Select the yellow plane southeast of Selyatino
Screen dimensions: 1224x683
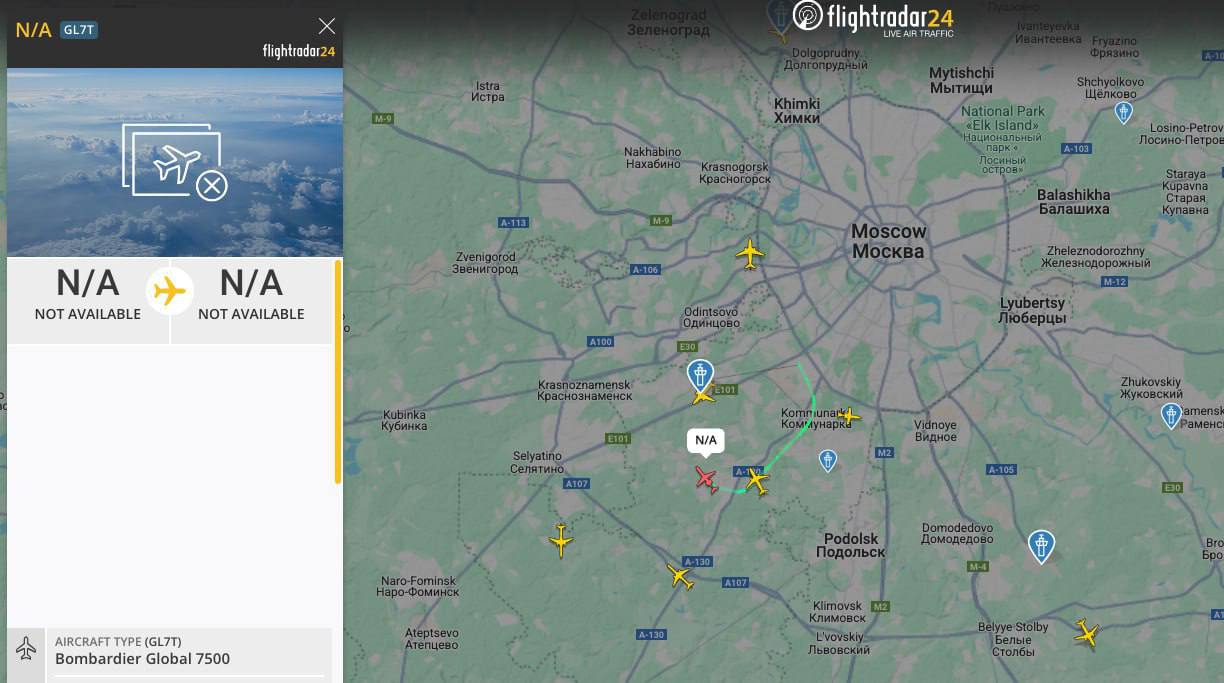click(x=561, y=540)
